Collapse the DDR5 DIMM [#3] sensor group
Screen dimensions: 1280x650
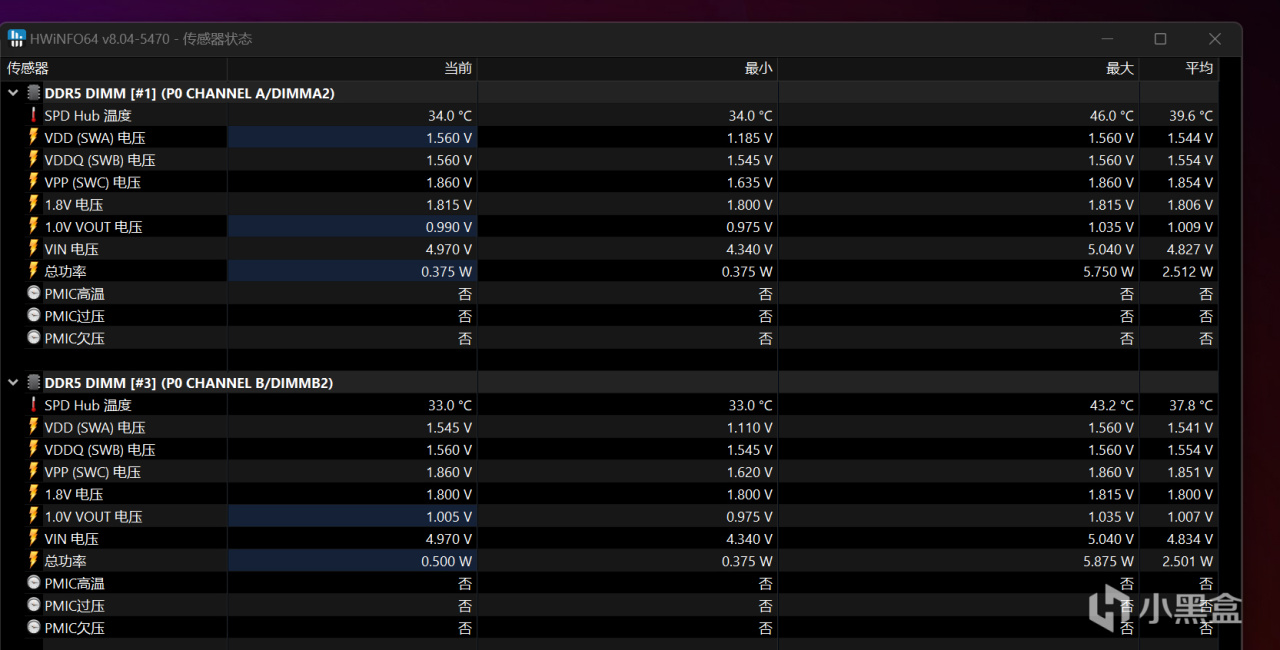point(13,383)
